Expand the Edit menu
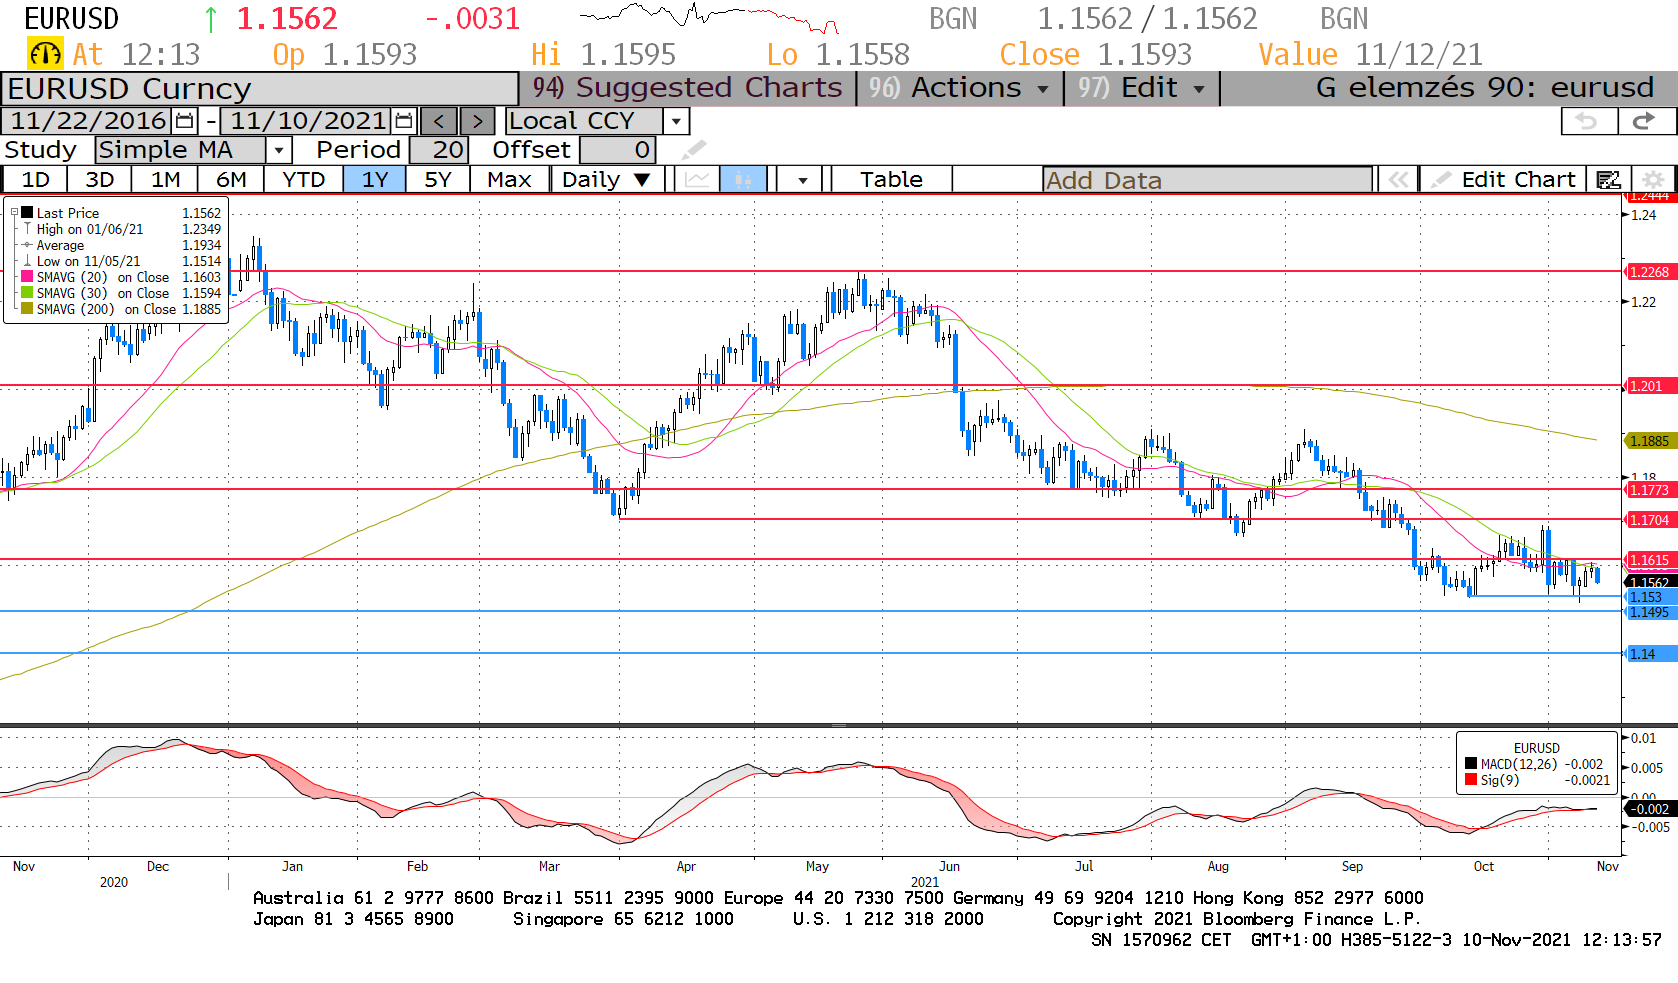This screenshot has height=983, width=1678. [1141, 88]
